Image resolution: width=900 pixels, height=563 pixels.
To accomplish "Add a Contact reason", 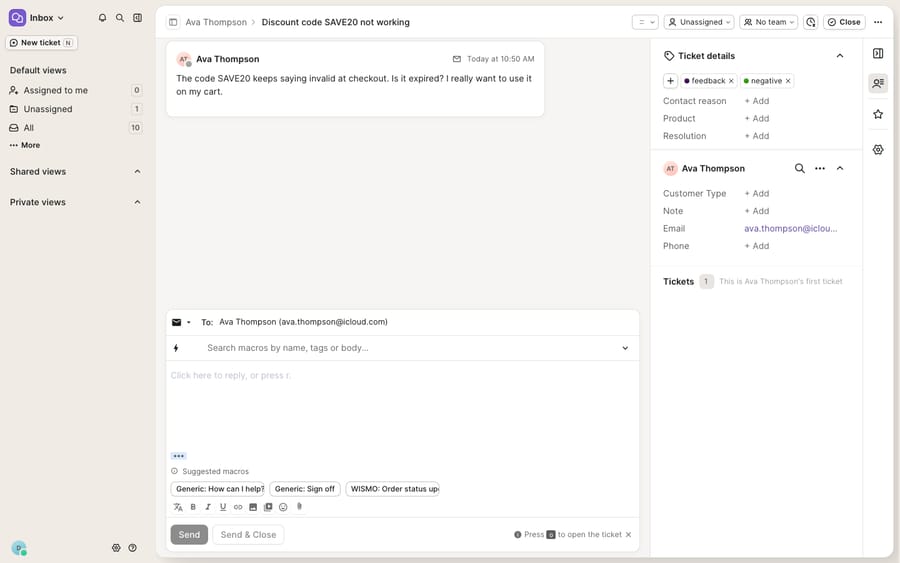I will (x=757, y=101).
